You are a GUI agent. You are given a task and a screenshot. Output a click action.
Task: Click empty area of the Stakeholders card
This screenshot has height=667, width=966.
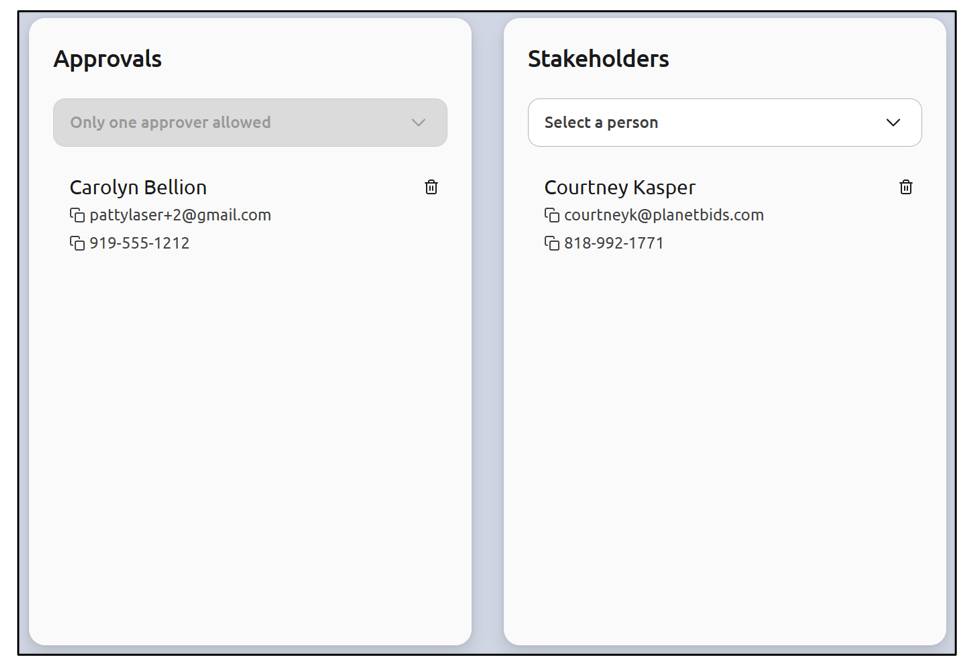click(725, 450)
